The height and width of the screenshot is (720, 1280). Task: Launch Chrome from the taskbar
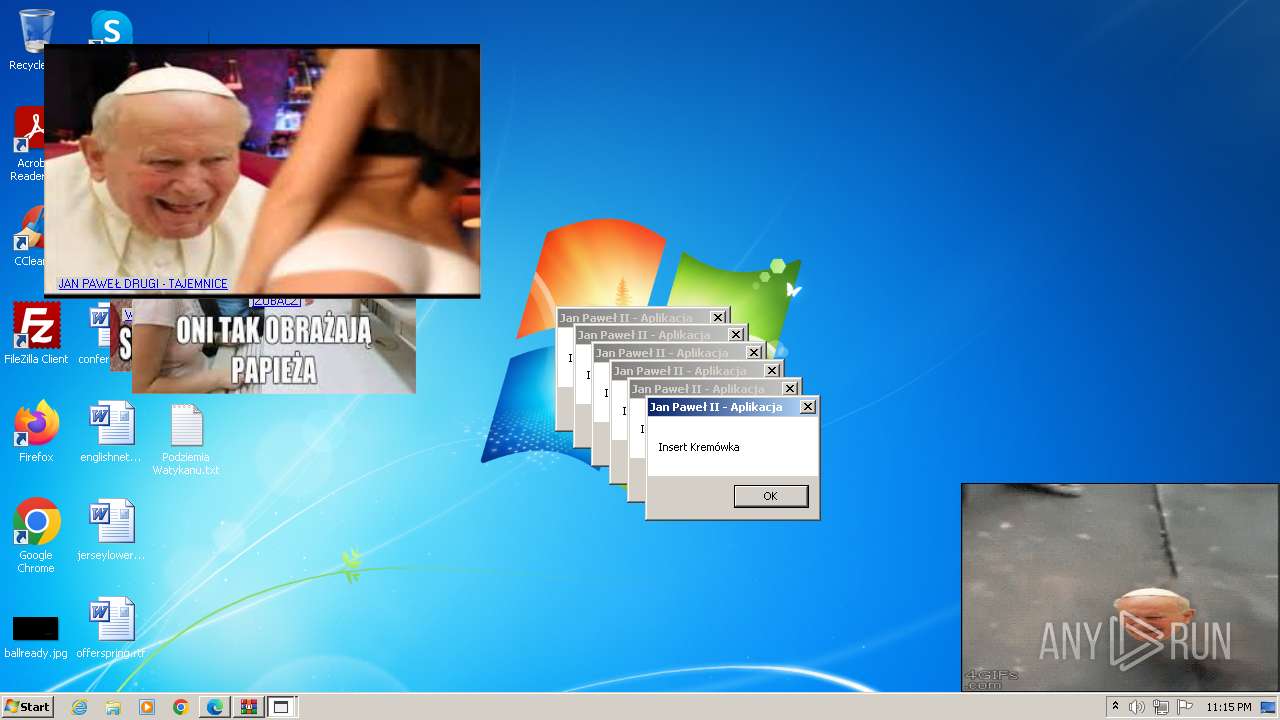[181, 707]
